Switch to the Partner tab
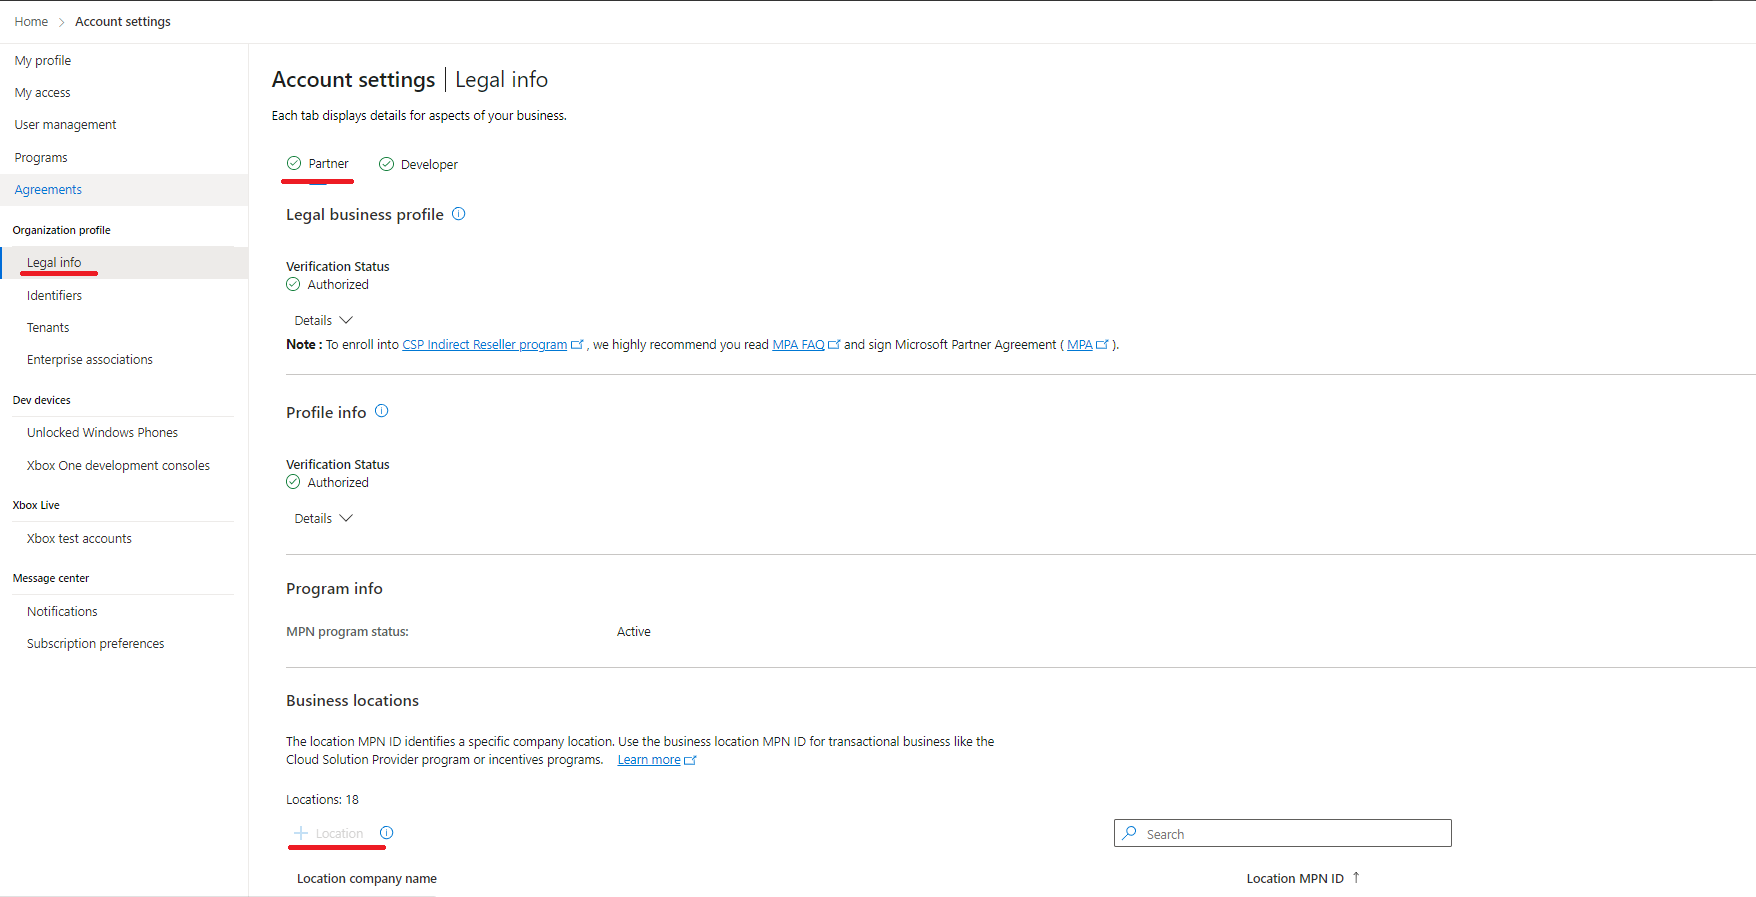1756x897 pixels. coord(318,164)
